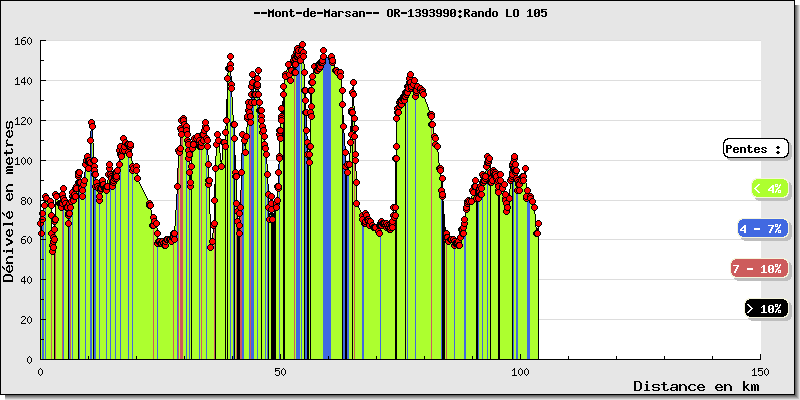Click the green "< 4%" legend swatch
Viewport: 800px width, 400px height.
point(769,188)
